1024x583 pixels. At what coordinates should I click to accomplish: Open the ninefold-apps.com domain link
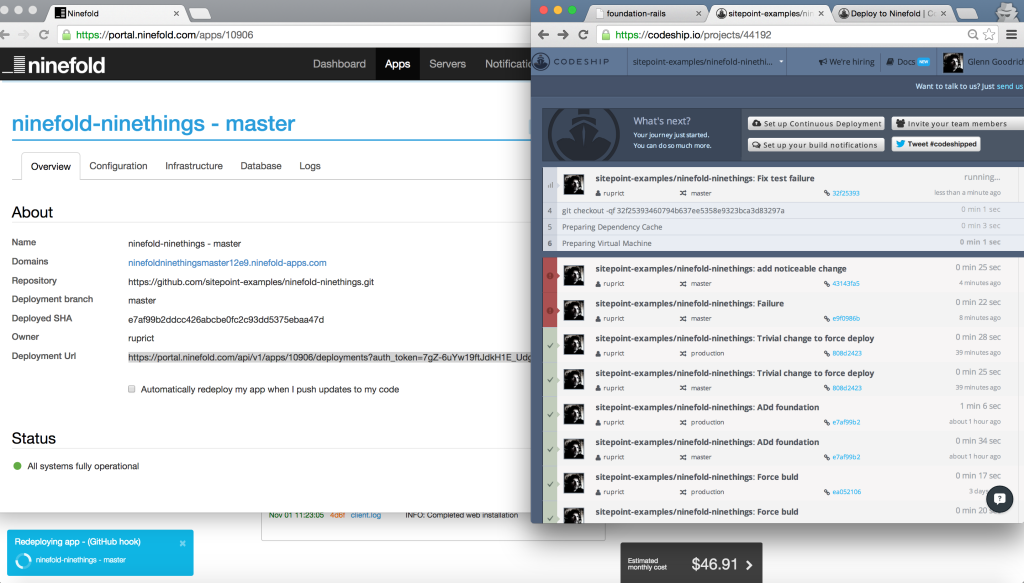tap(227, 262)
